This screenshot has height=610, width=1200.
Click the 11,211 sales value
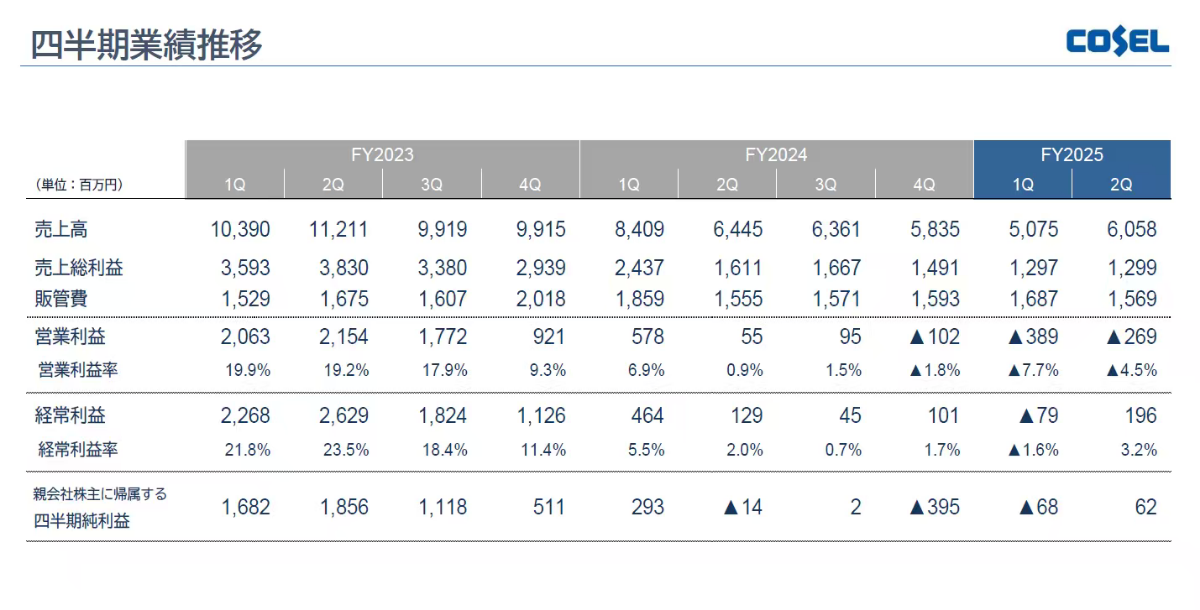[x=338, y=230]
